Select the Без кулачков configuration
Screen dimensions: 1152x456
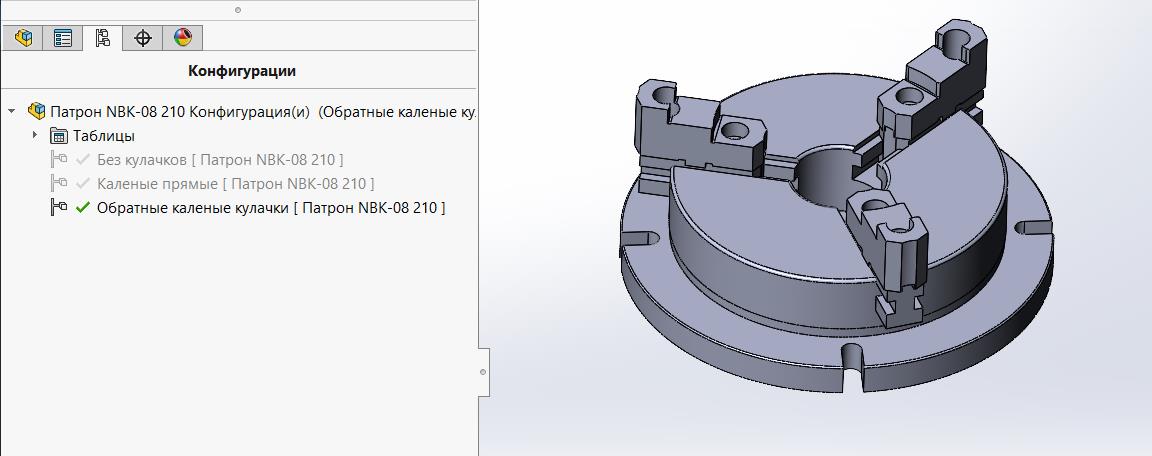[220, 160]
